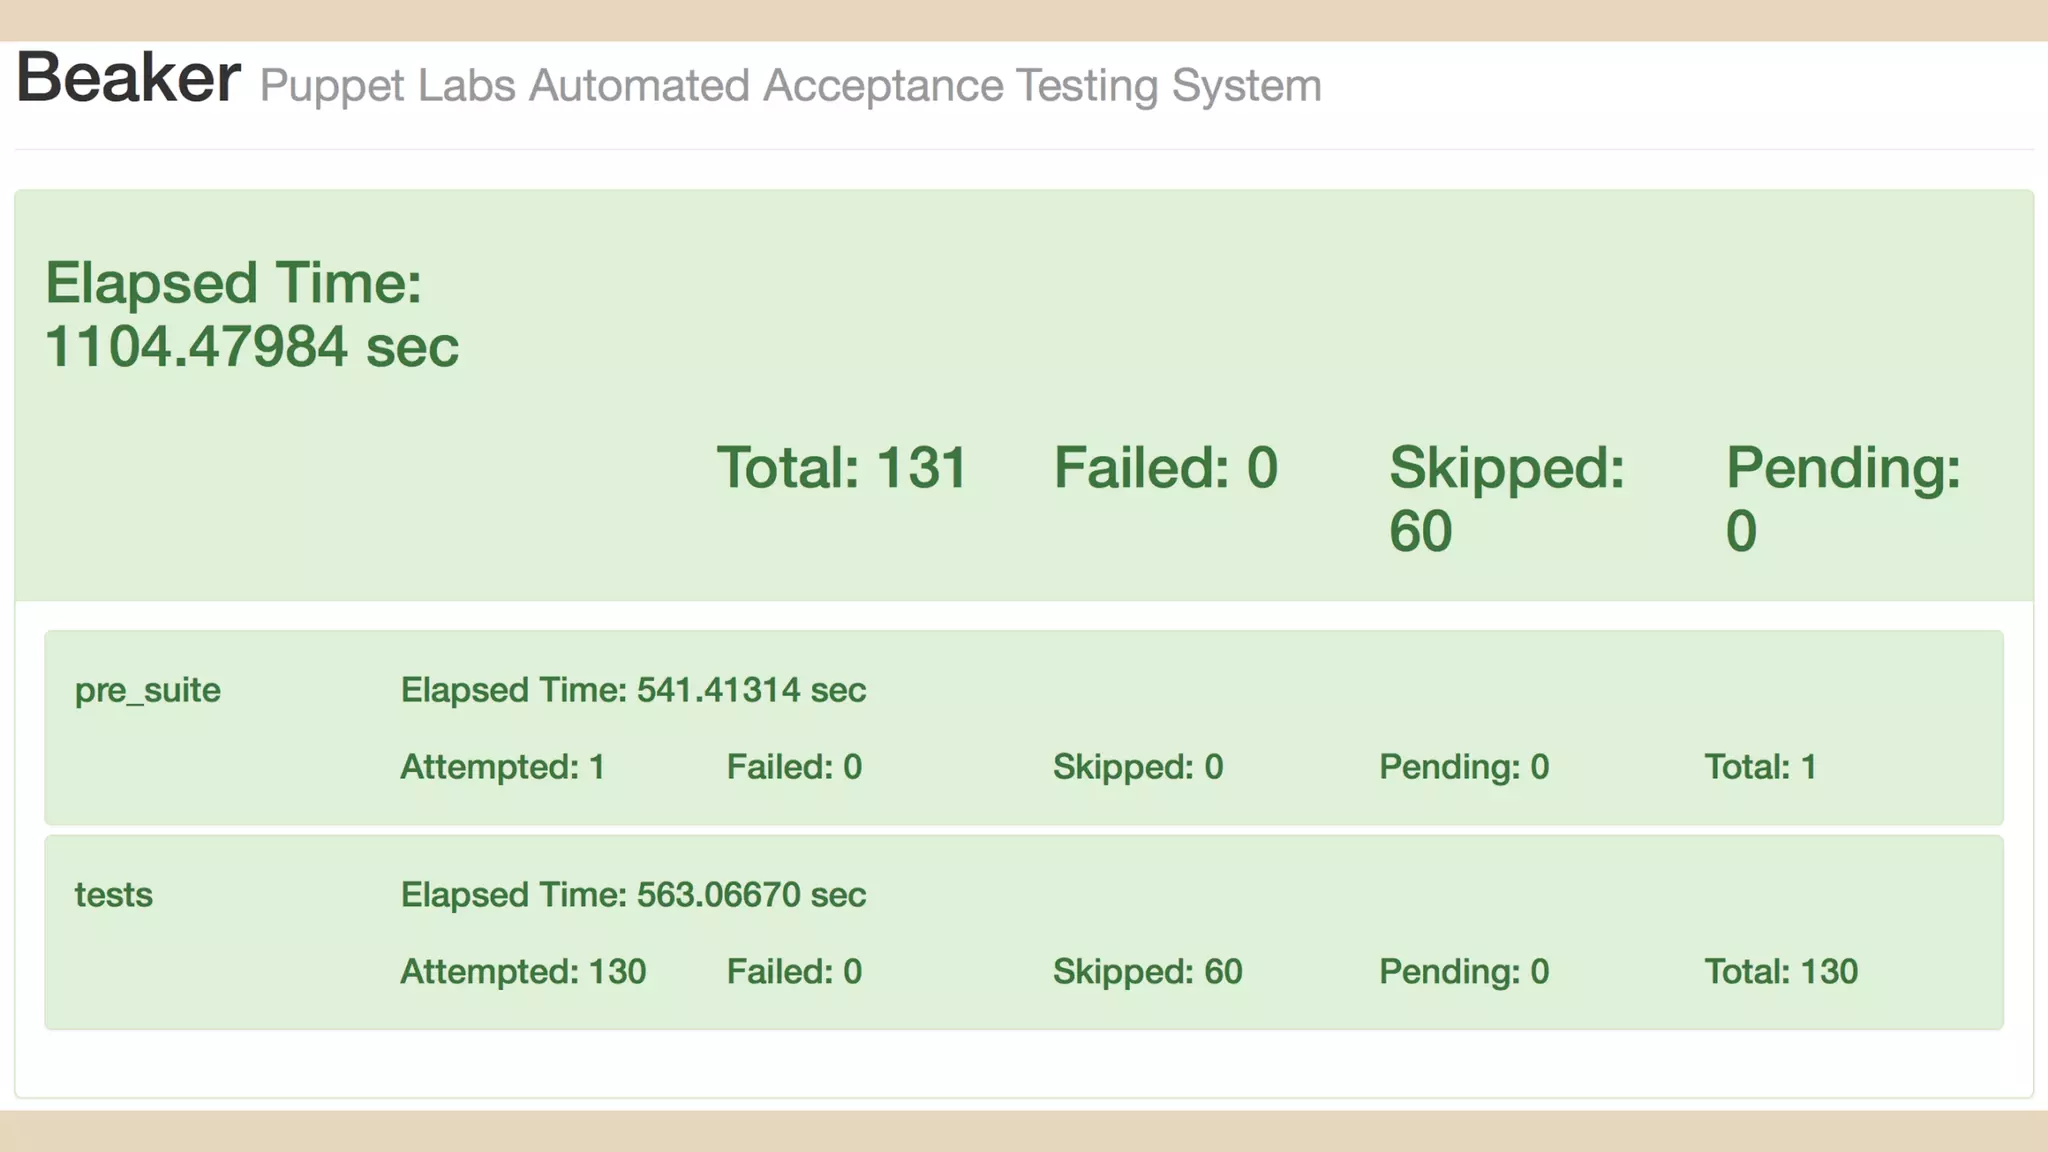Open Skipped: 60 in tests row

[1147, 972]
